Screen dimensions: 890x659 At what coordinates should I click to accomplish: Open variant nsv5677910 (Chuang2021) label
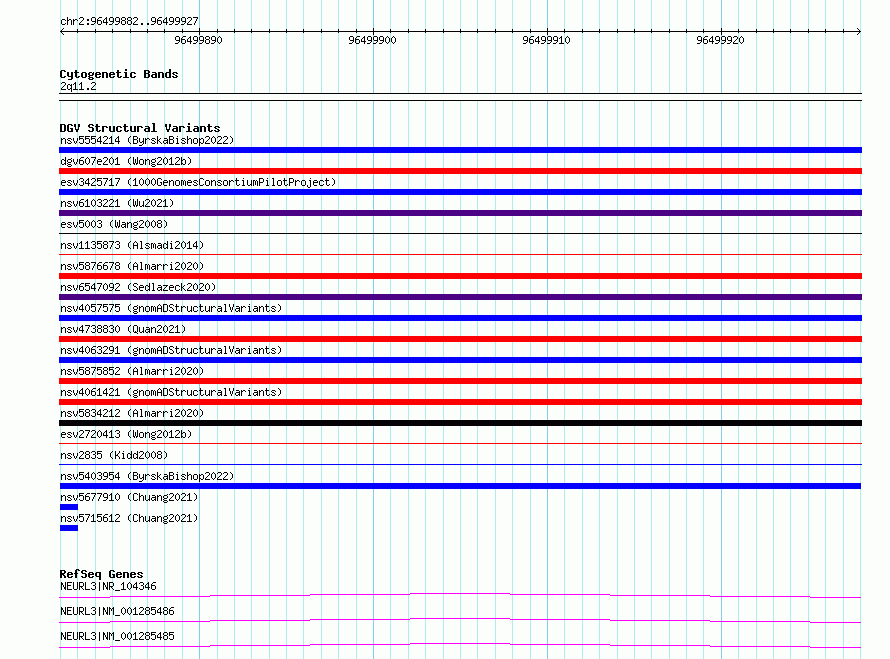129,497
